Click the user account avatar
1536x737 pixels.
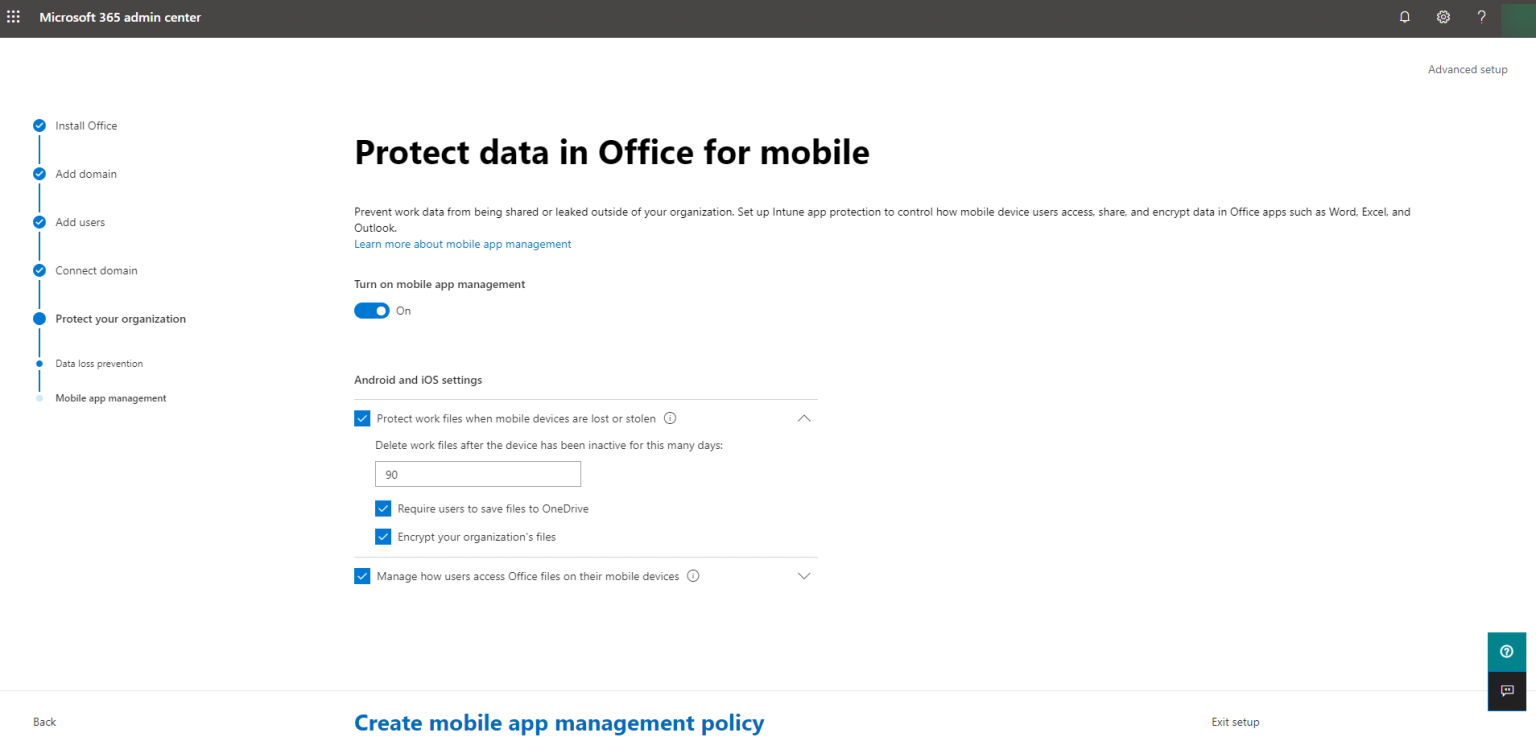pos(1518,18)
